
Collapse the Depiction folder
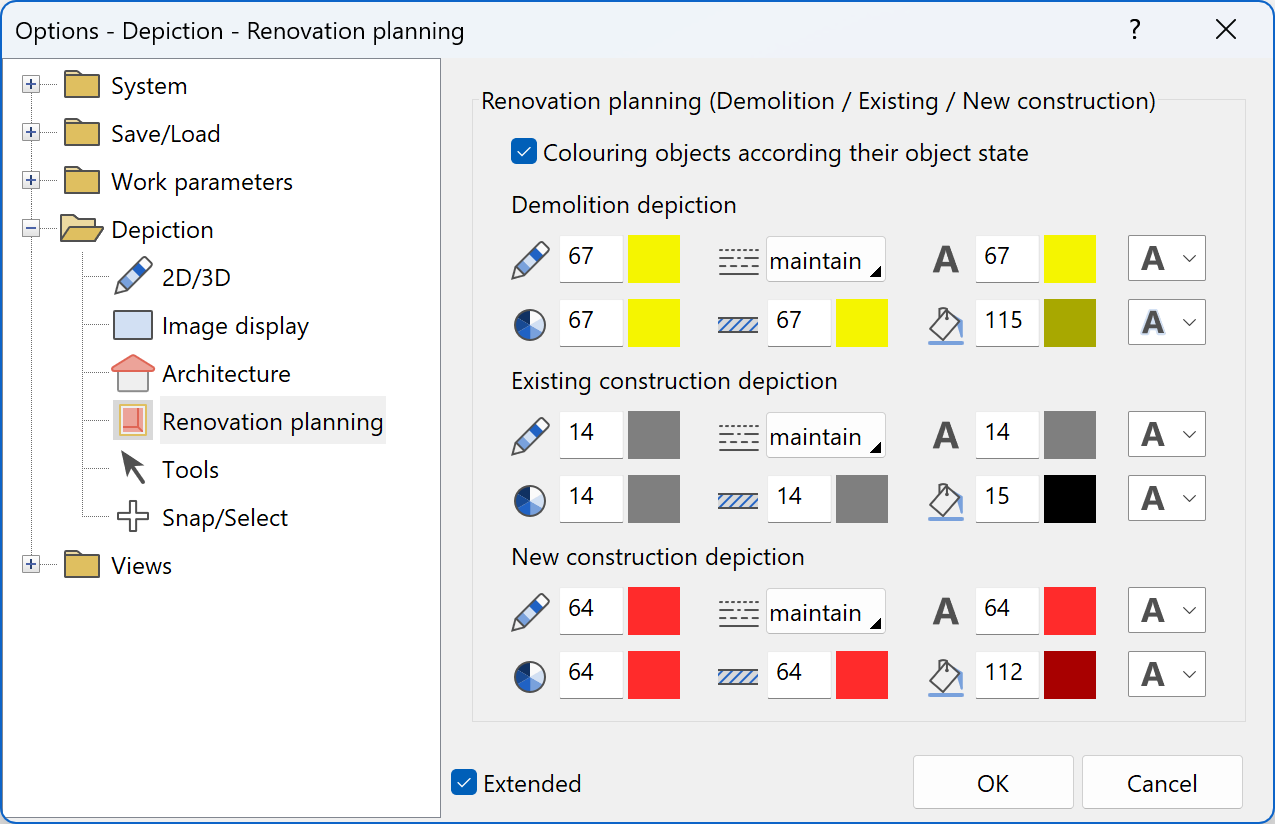coord(31,229)
